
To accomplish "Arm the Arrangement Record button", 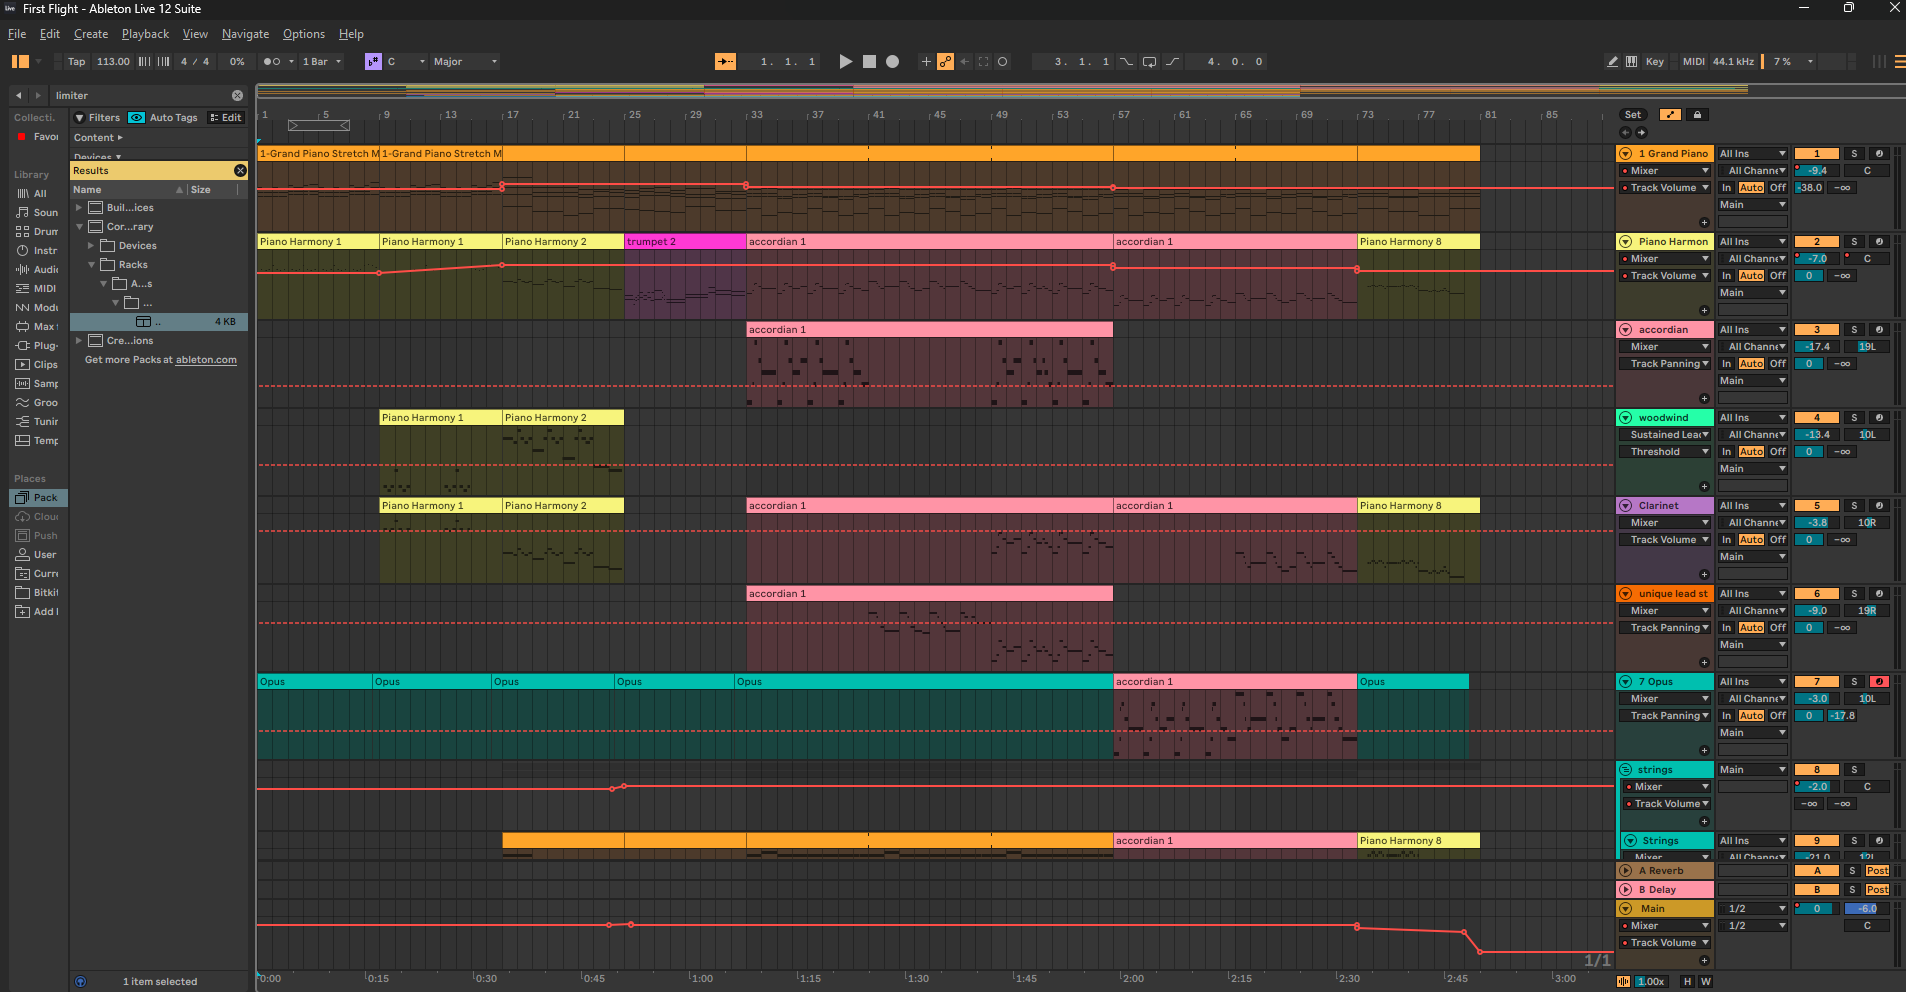I will click(x=893, y=62).
